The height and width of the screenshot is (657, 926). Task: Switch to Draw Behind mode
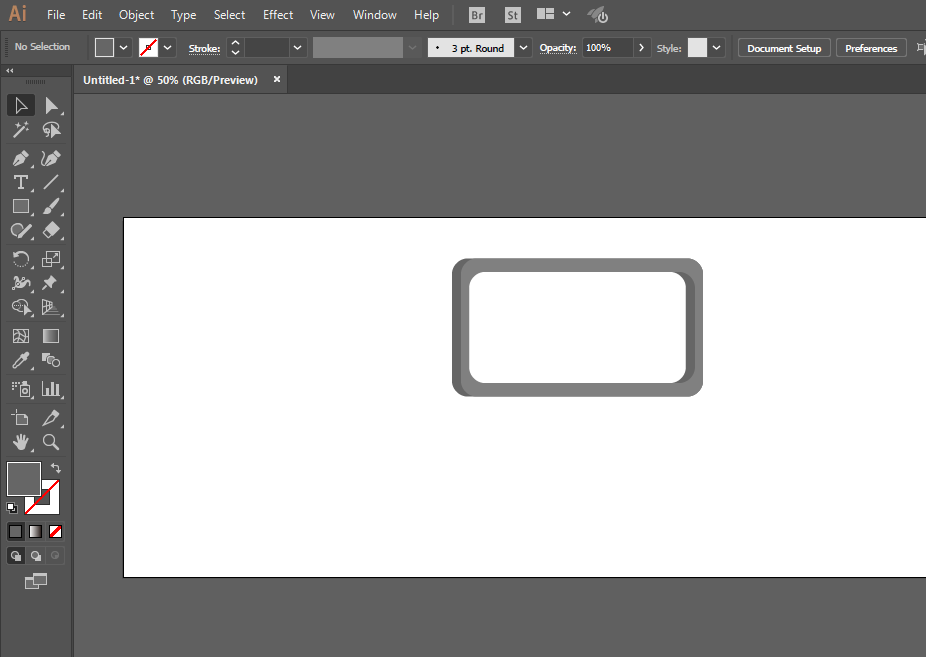[36, 555]
